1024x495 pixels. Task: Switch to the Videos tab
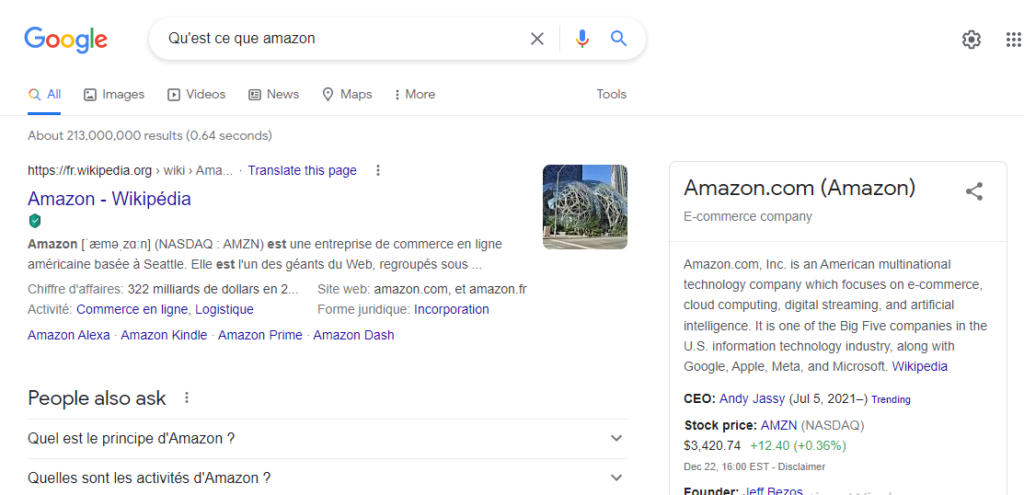click(197, 95)
